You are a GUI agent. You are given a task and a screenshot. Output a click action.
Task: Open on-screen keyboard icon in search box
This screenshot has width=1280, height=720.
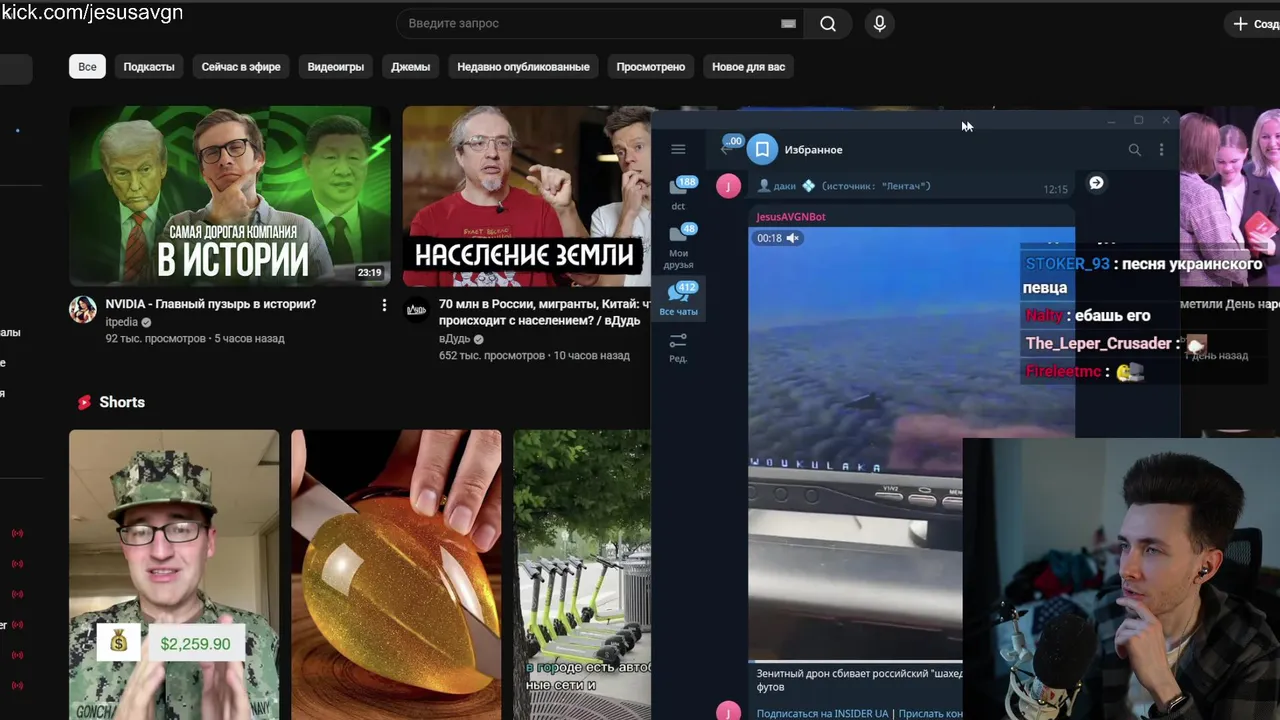(788, 23)
